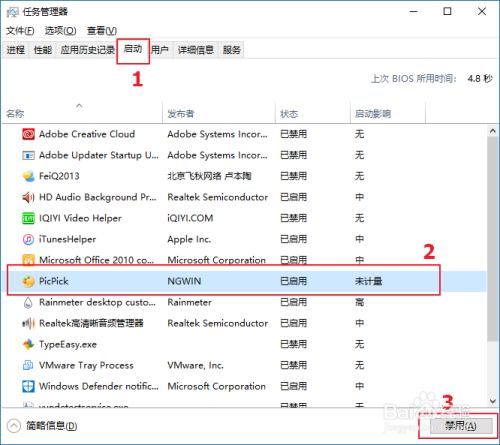The height and width of the screenshot is (445, 500).
Task: Collapse to 简略信息 view via arrow icon
Action: (14, 426)
